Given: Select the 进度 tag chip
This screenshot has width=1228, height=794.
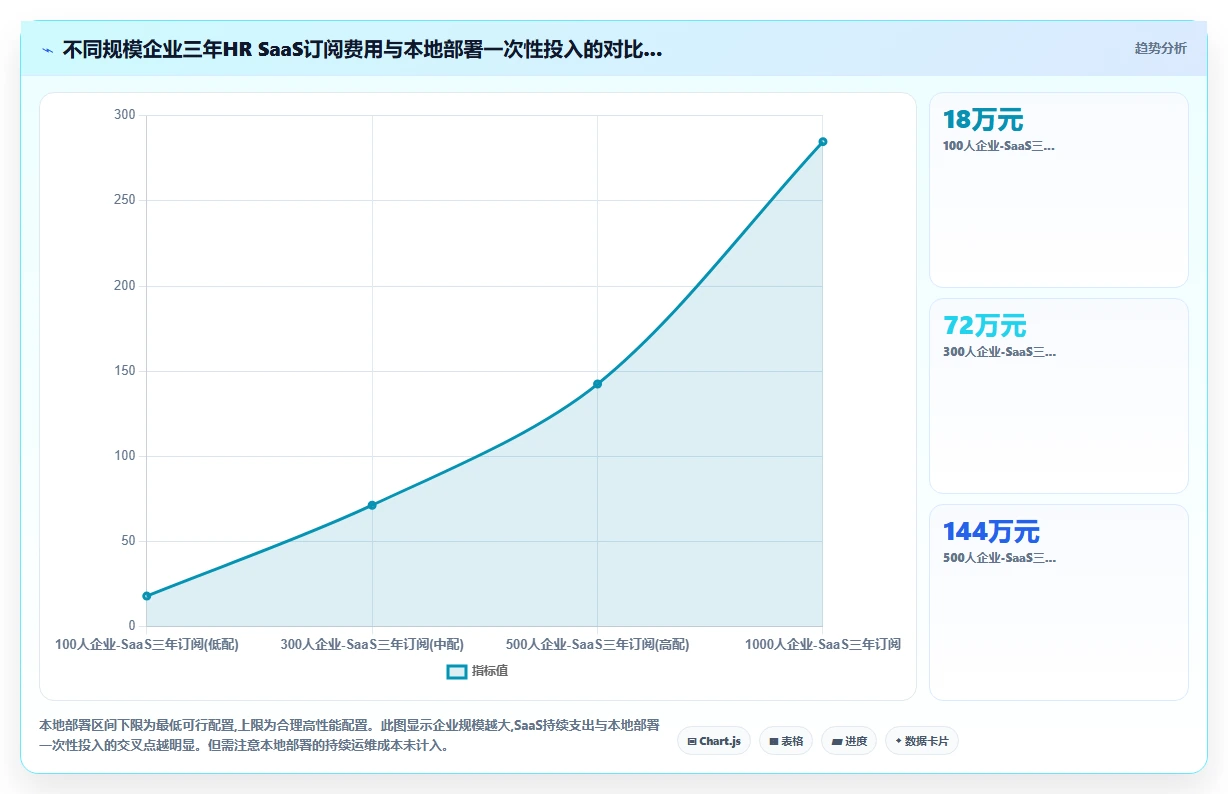Looking at the screenshot, I should point(849,741).
